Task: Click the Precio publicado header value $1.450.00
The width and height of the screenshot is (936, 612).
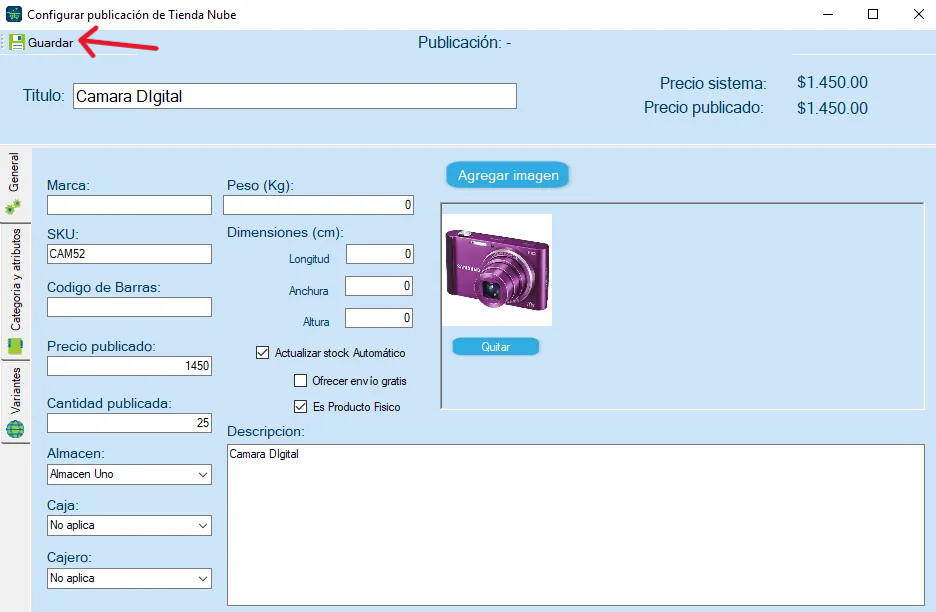Action: point(832,108)
